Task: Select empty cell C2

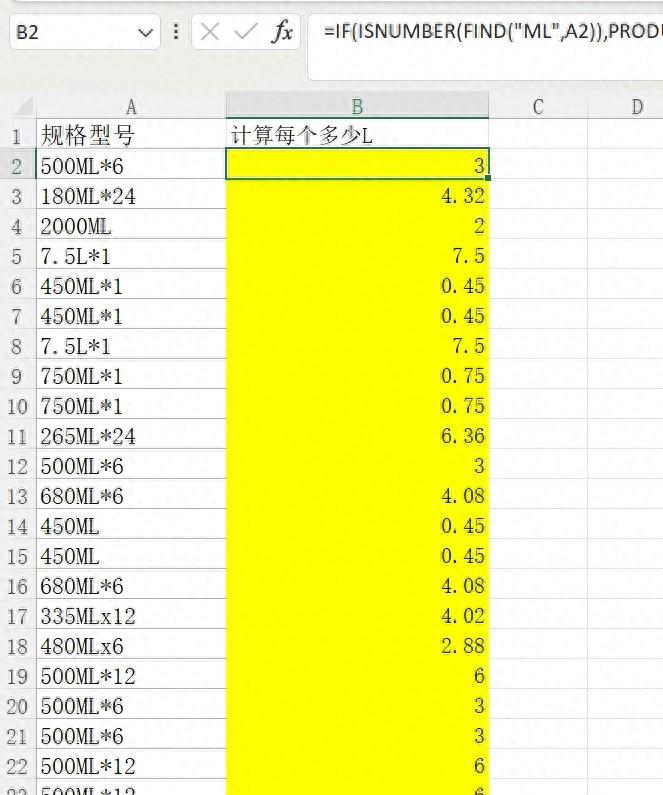Action: [x=538, y=166]
